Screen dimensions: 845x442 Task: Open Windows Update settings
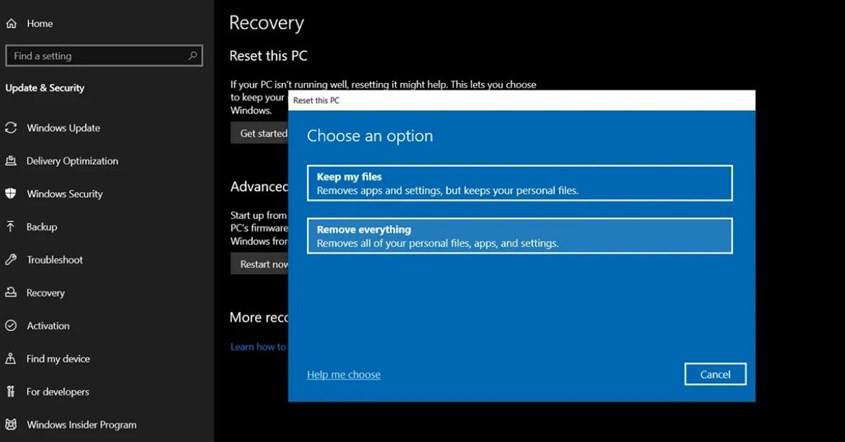pyautogui.click(x=64, y=128)
